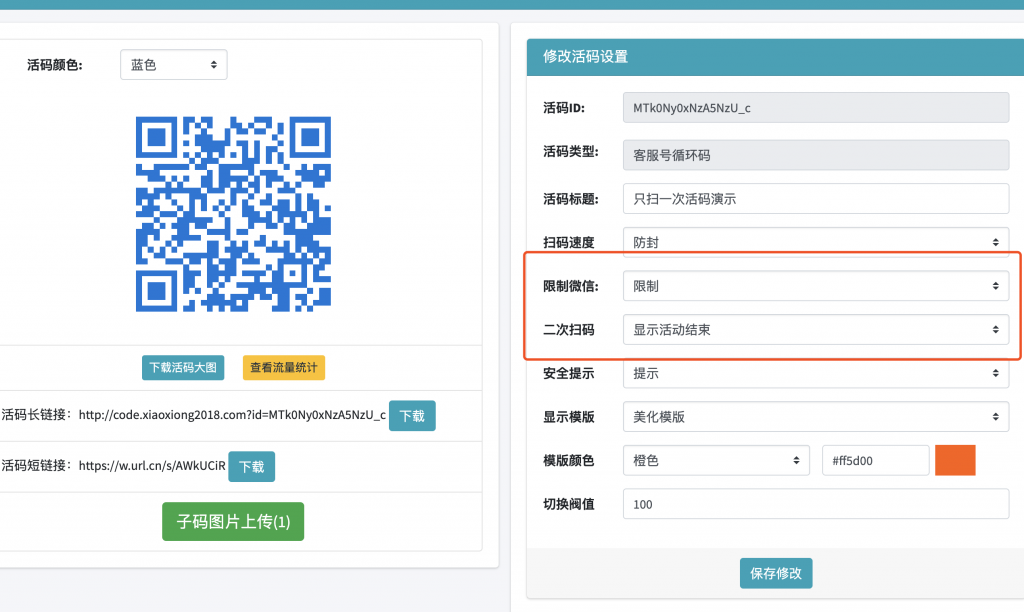Click the green 子码图片上传(1) button

(x=233, y=521)
